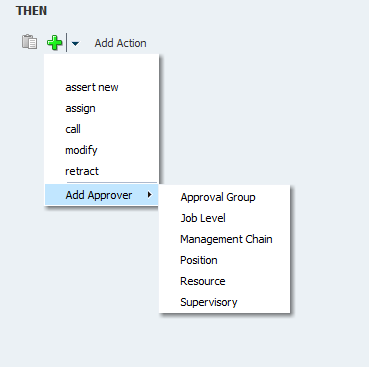Image resolution: width=369 pixels, height=367 pixels.
Task: Click the THEN section heading
Action: (31, 11)
